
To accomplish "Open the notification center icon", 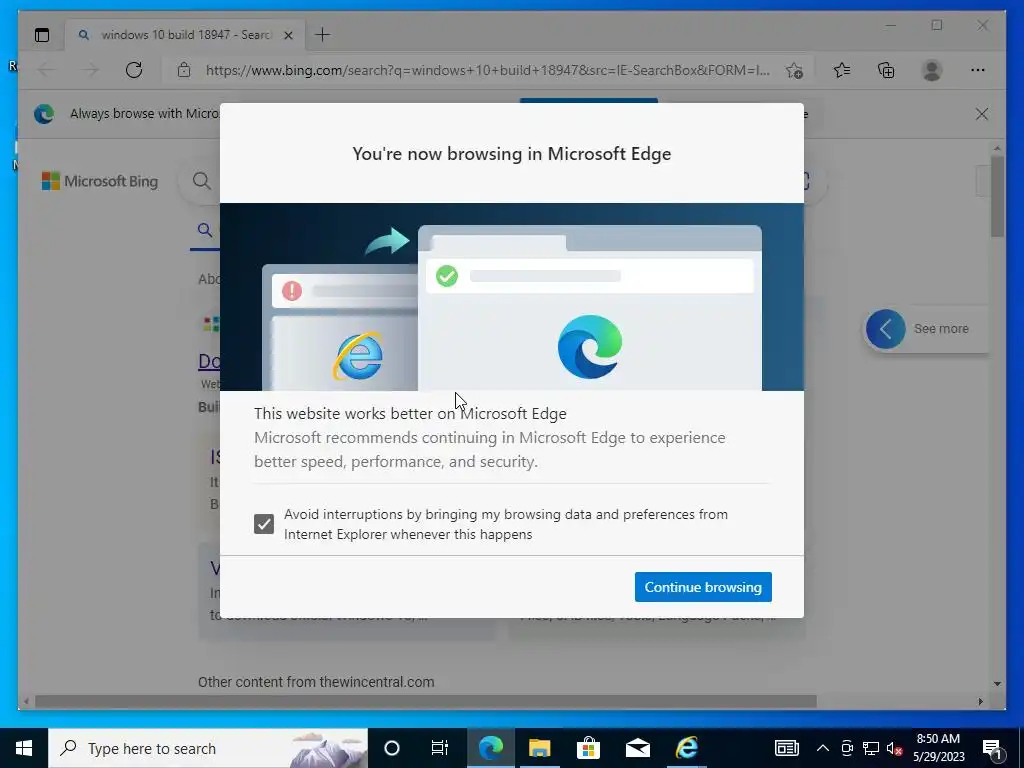I will click(x=993, y=749).
